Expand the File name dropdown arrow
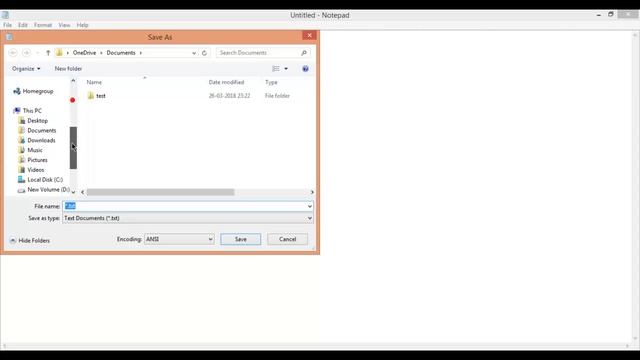This screenshot has height=360, width=640. (310, 206)
